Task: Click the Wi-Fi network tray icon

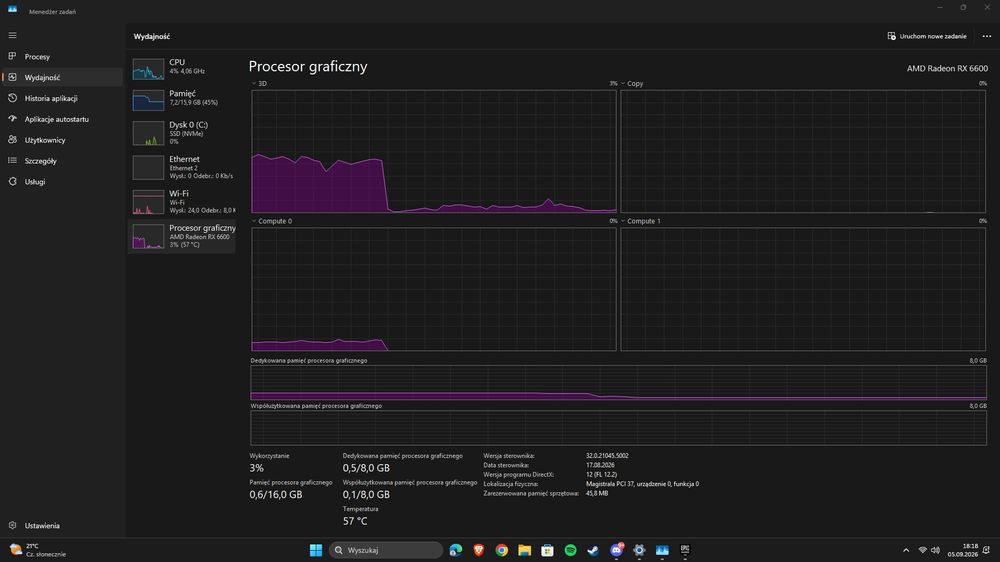Action: (922, 550)
